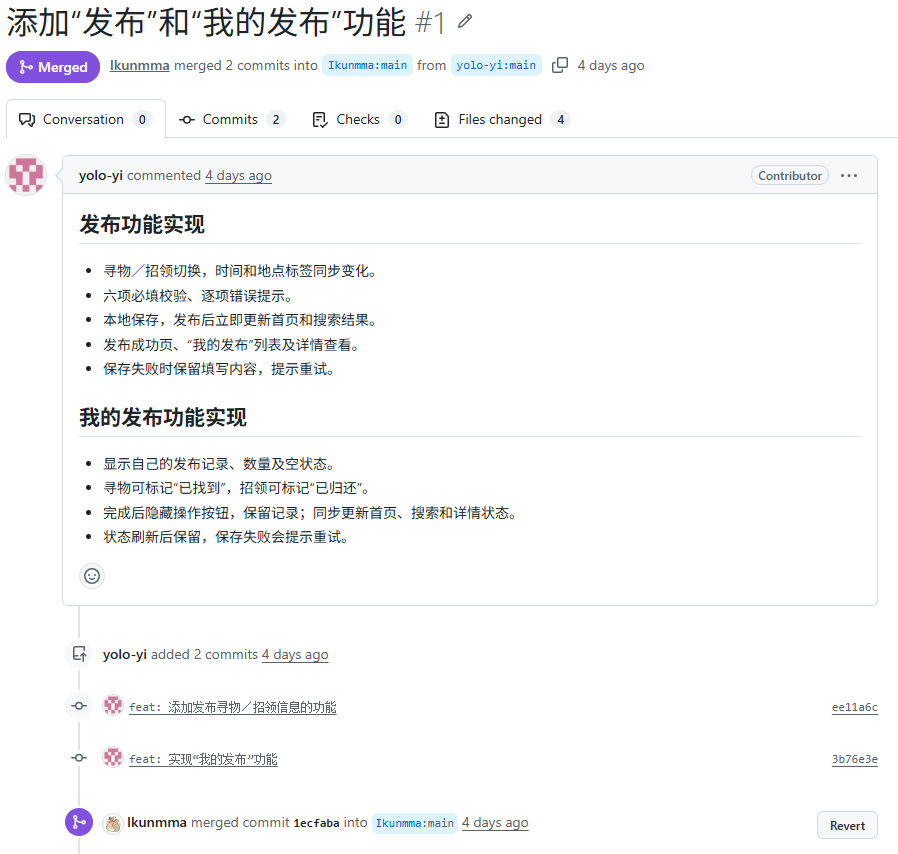Click the purple merge icon in timeline
The image size is (898, 854).
point(79,822)
